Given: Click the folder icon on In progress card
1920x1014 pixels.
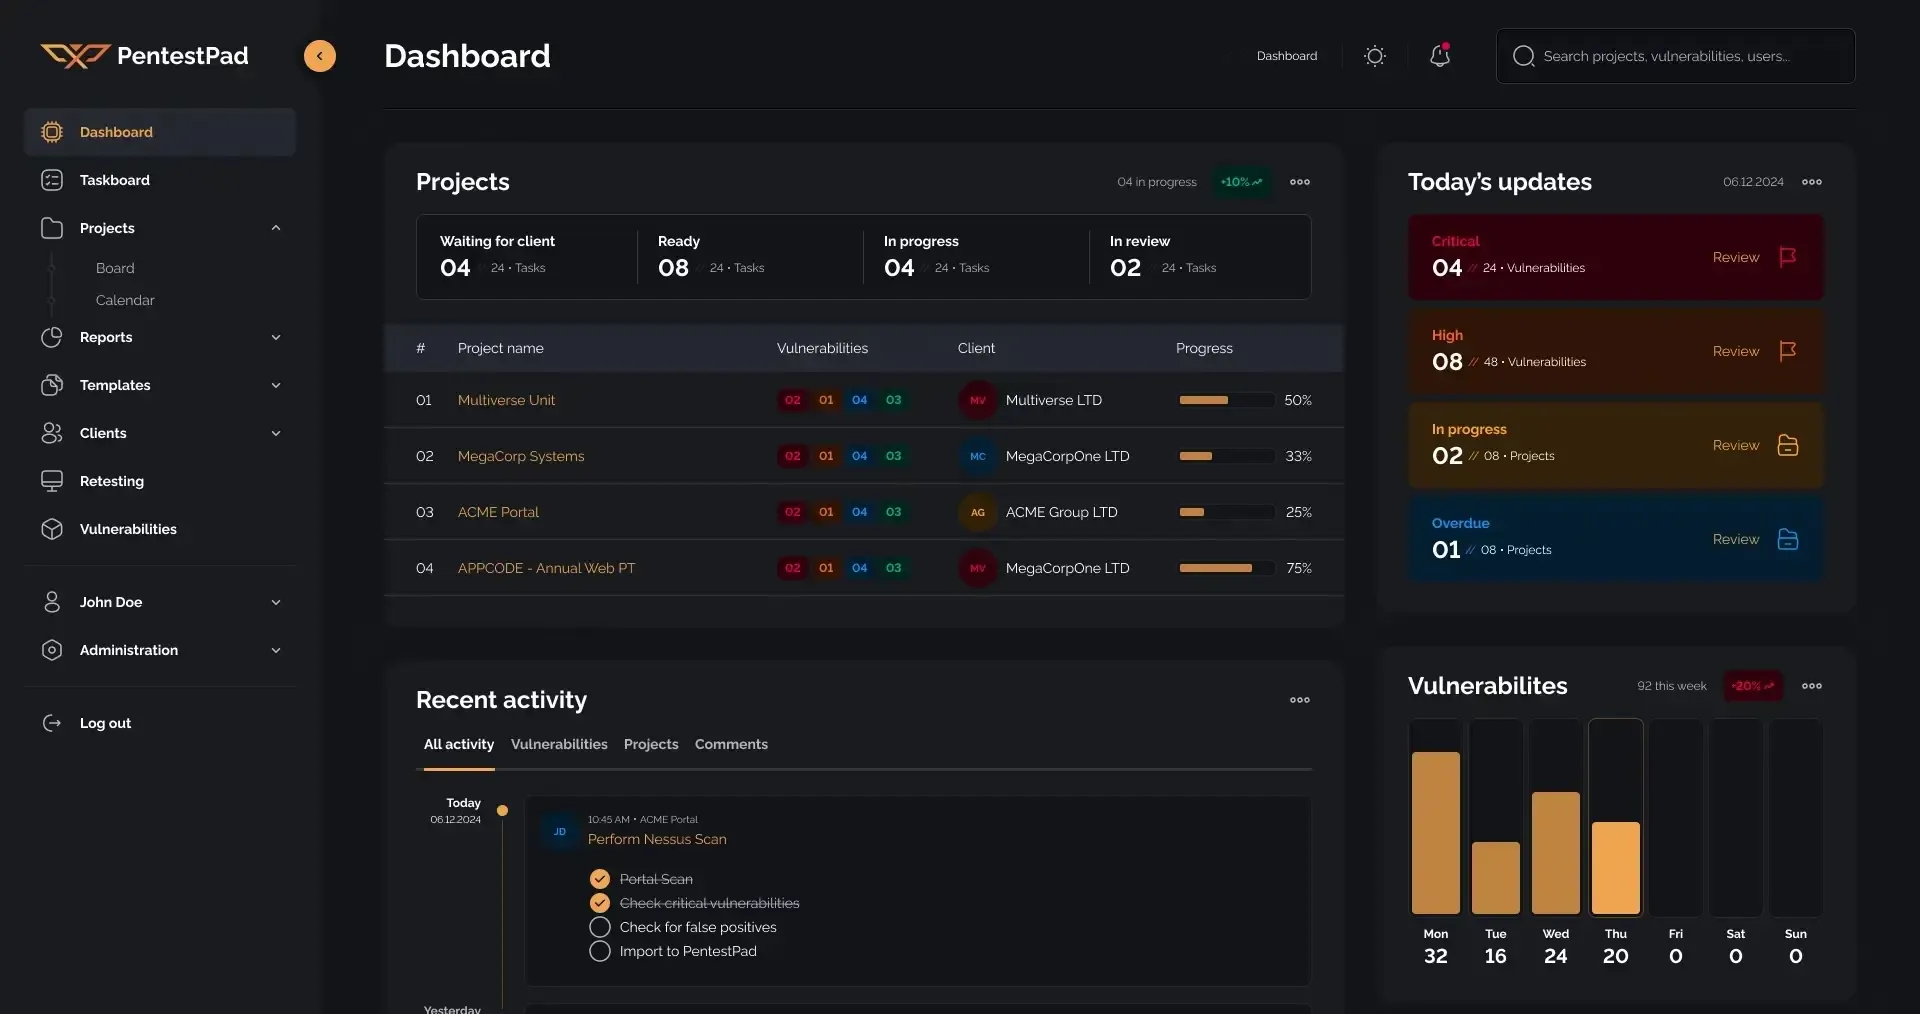Looking at the screenshot, I should click(x=1788, y=445).
